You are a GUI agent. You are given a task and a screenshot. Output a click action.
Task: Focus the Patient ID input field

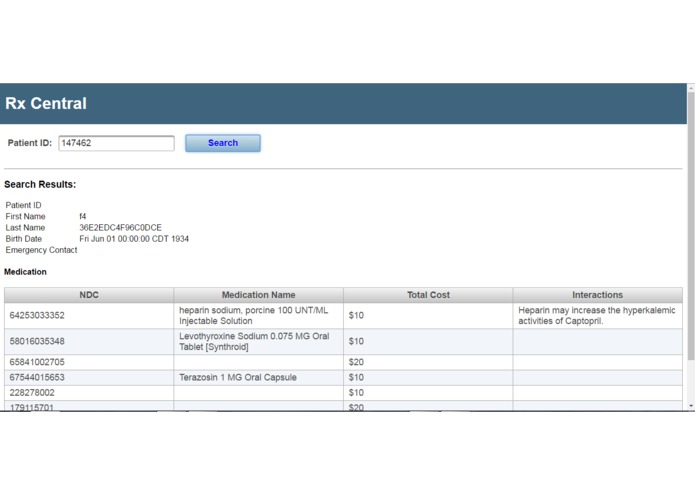click(x=116, y=143)
